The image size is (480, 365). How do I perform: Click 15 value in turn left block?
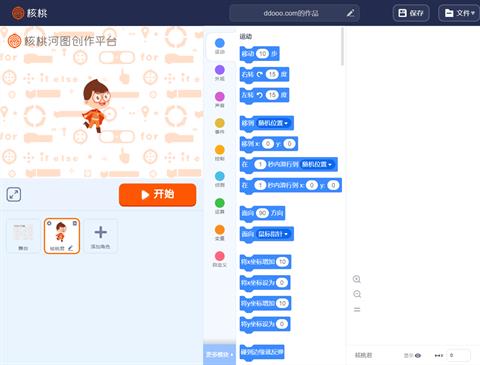pos(272,95)
